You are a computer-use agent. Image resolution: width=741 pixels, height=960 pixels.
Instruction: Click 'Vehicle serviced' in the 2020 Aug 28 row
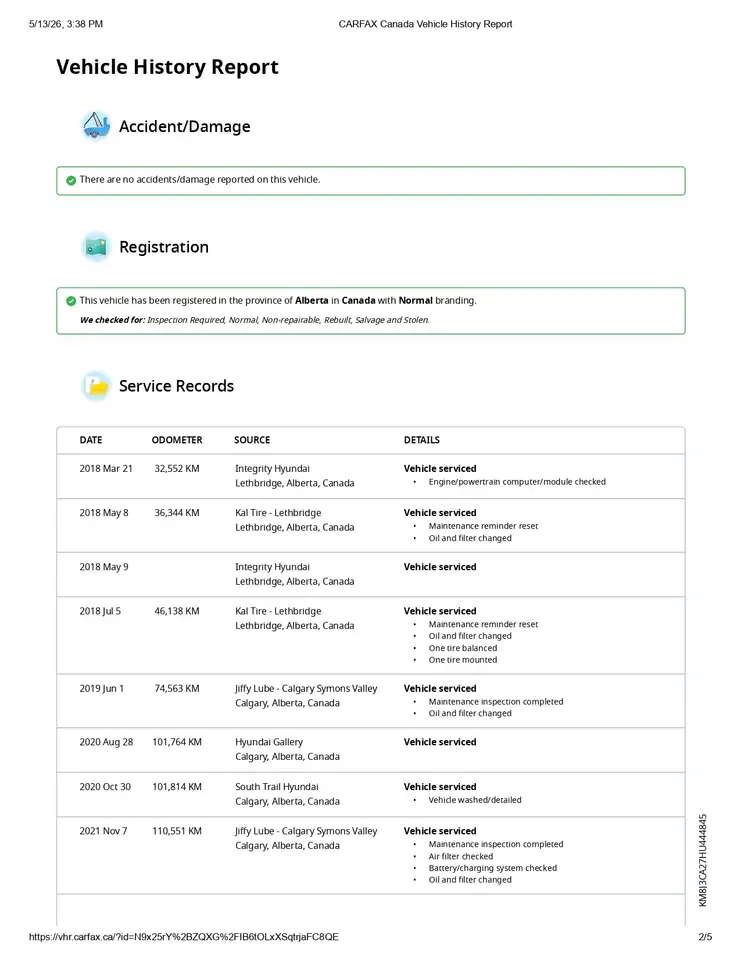(440, 742)
